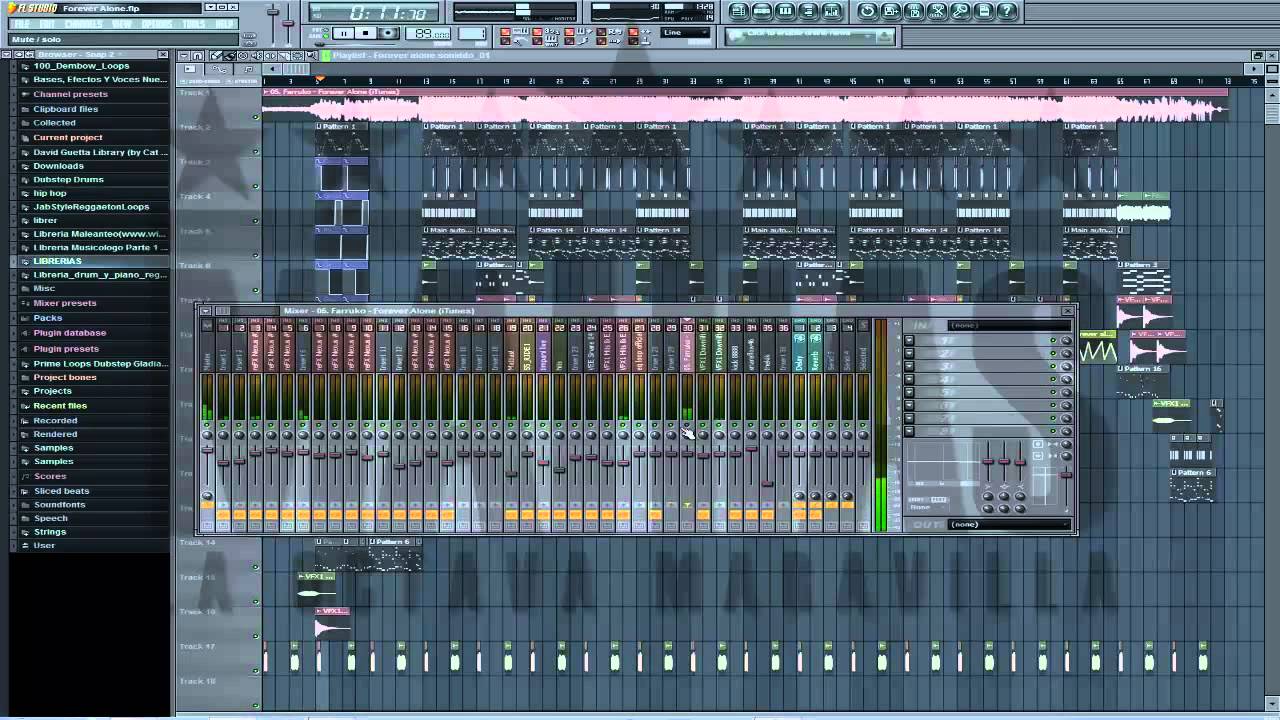Open the CHANNELS menu
This screenshot has width=1280, height=720.
pyautogui.click(x=83, y=24)
